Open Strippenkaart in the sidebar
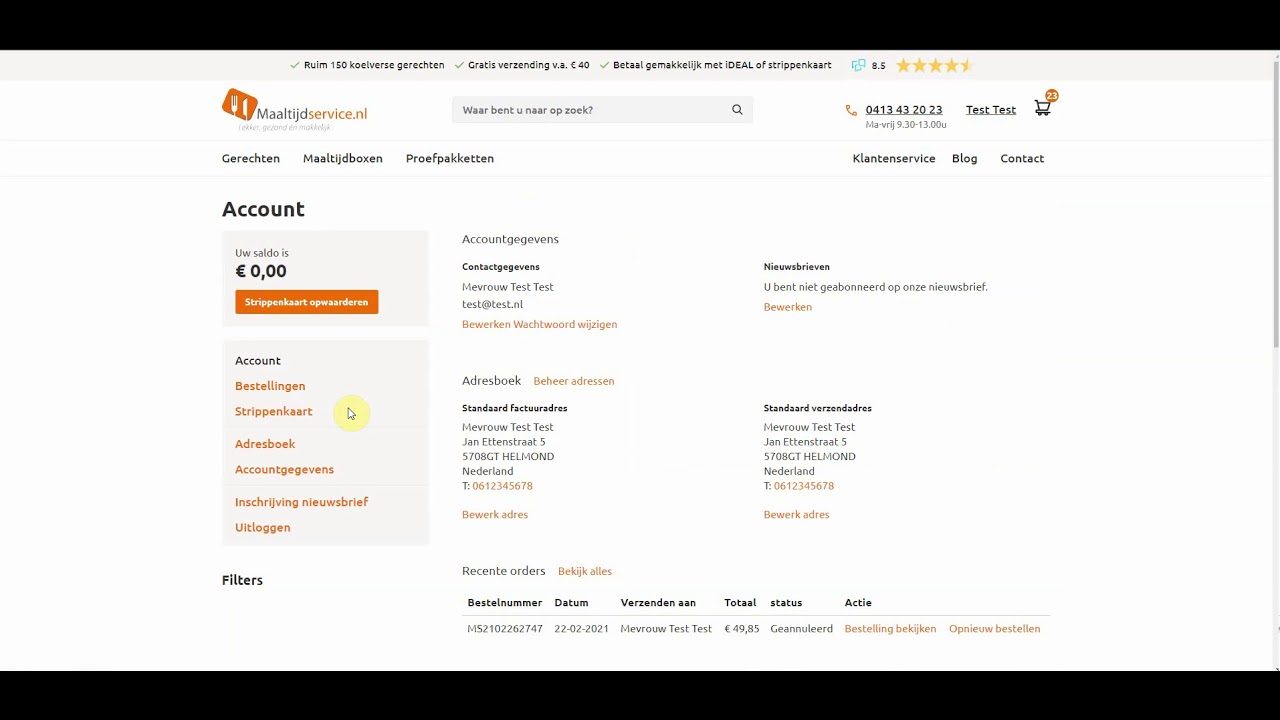1280x720 pixels. coord(274,411)
